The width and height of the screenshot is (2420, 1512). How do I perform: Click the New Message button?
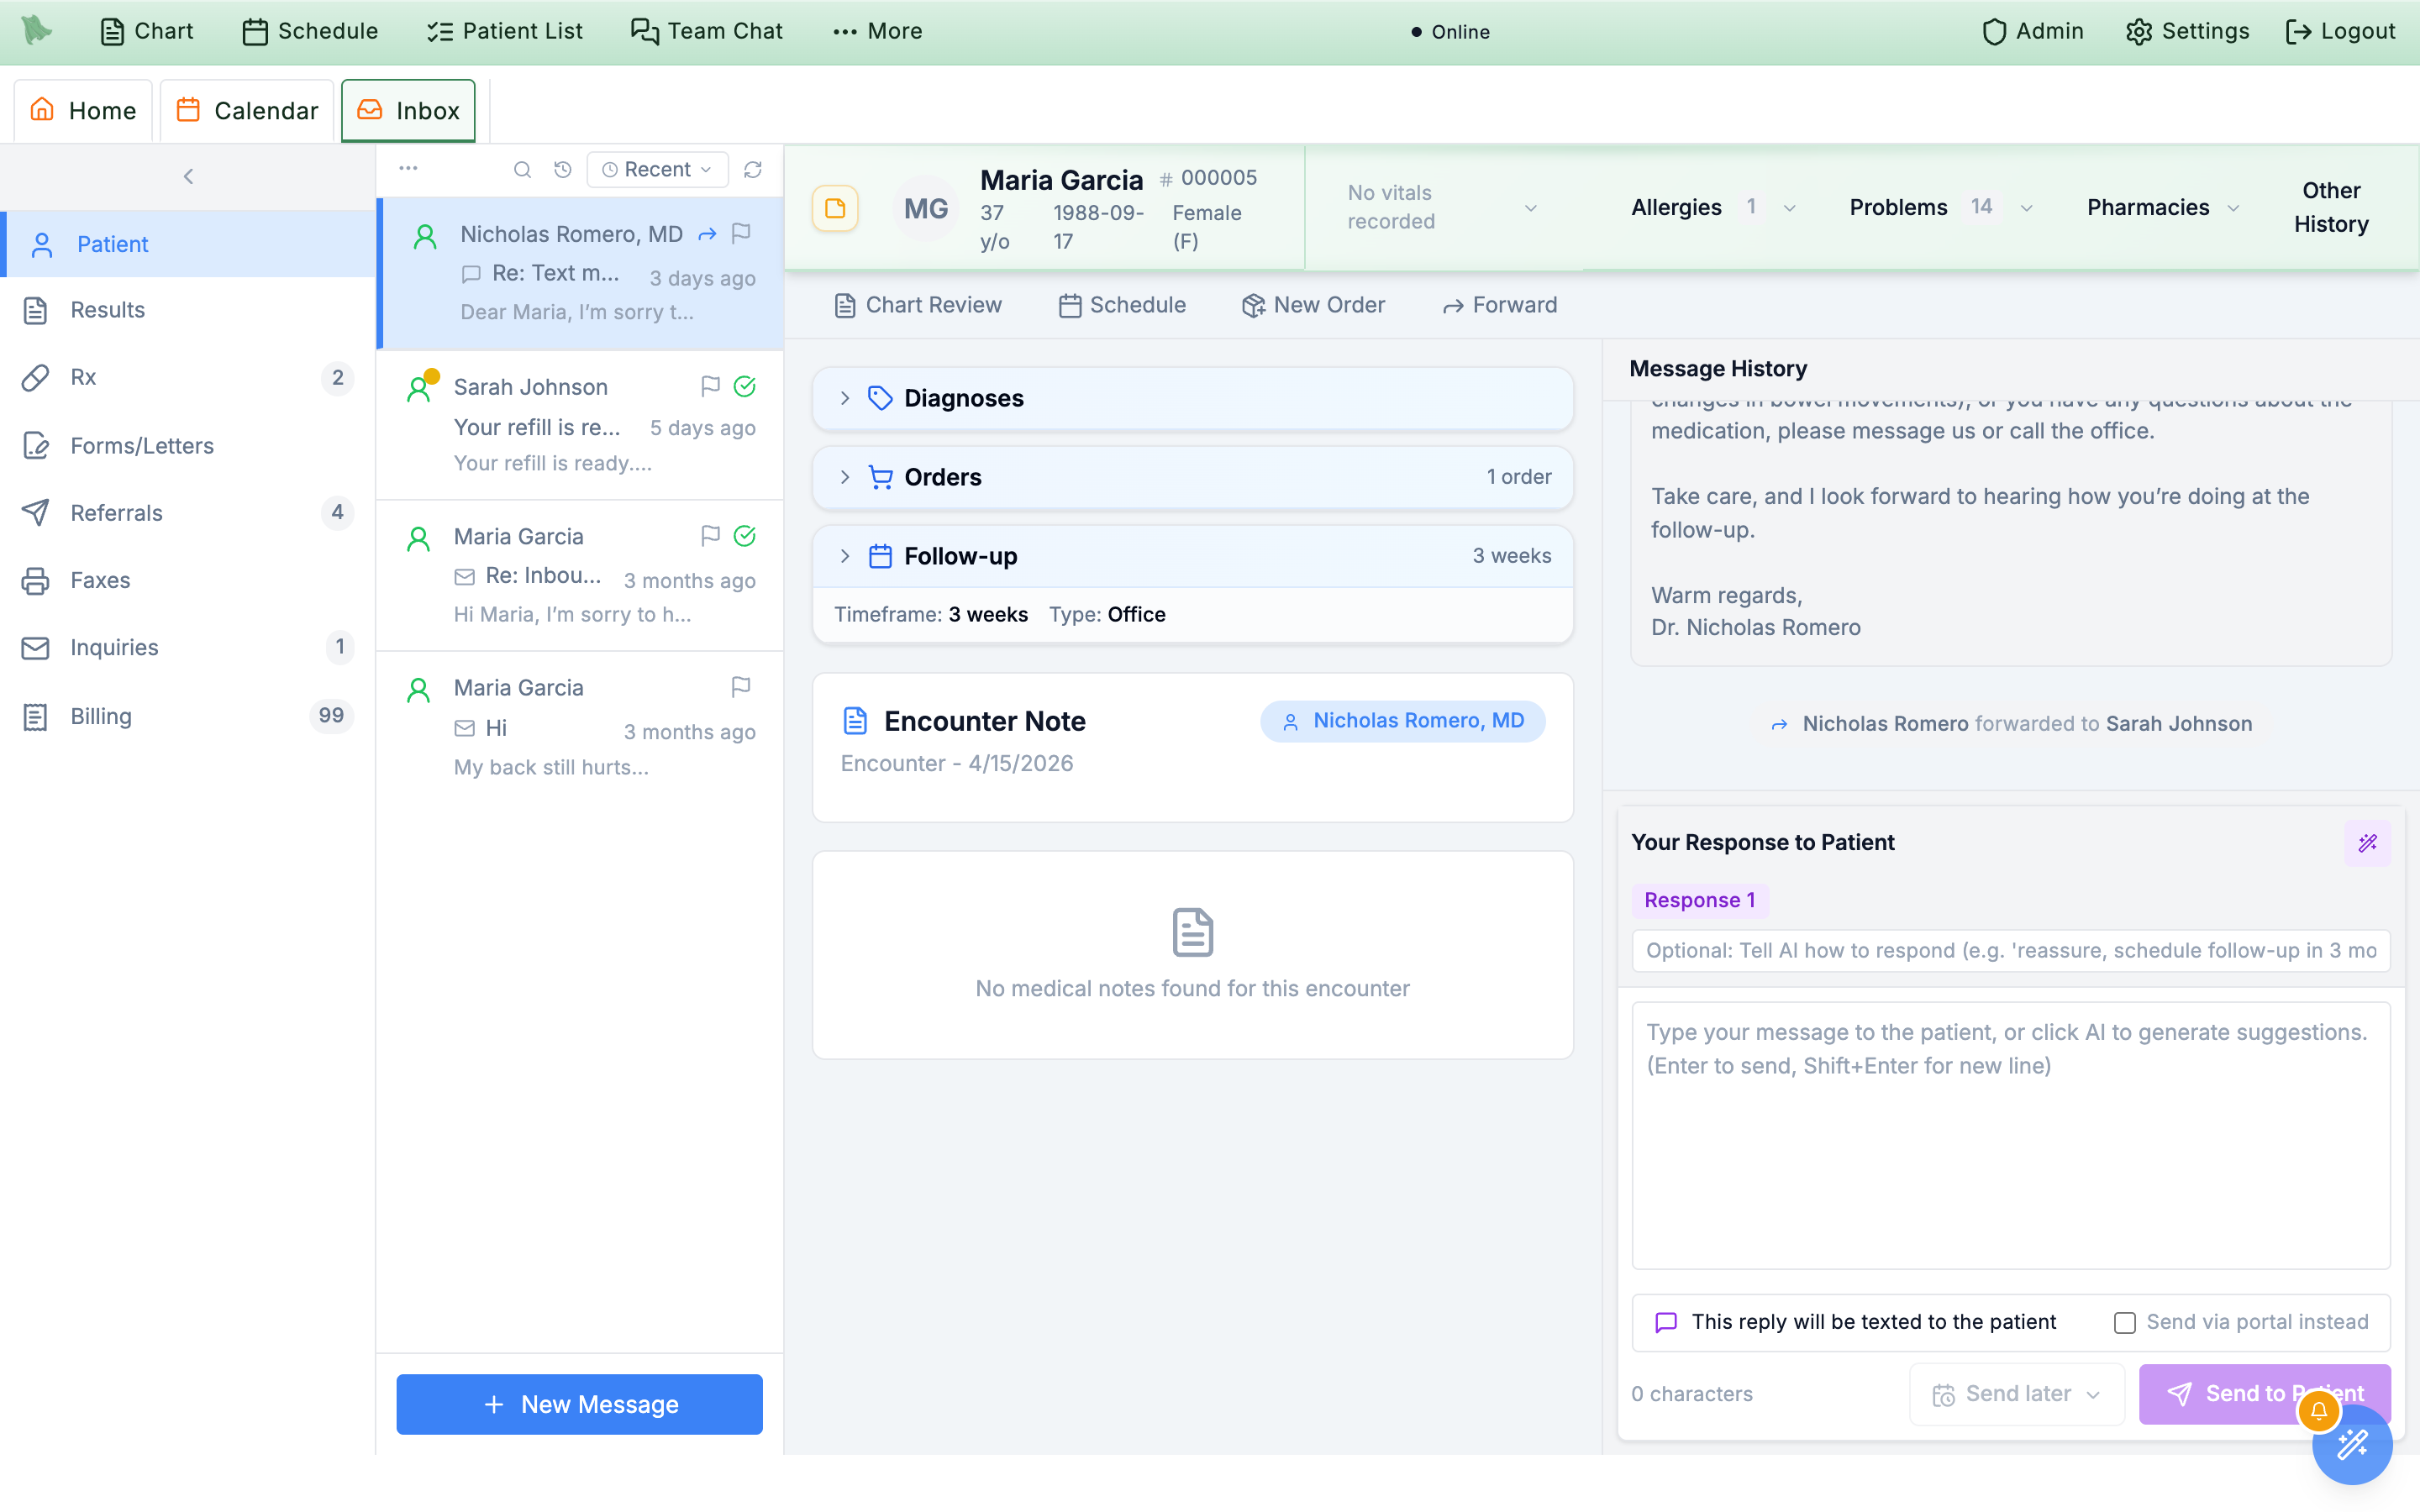(x=579, y=1404)
